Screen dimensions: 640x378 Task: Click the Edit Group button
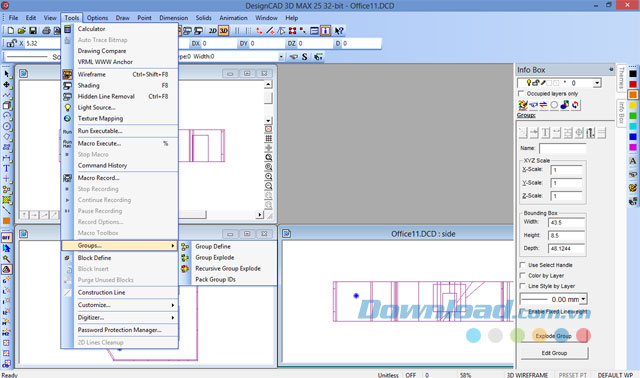coord(554,353)
